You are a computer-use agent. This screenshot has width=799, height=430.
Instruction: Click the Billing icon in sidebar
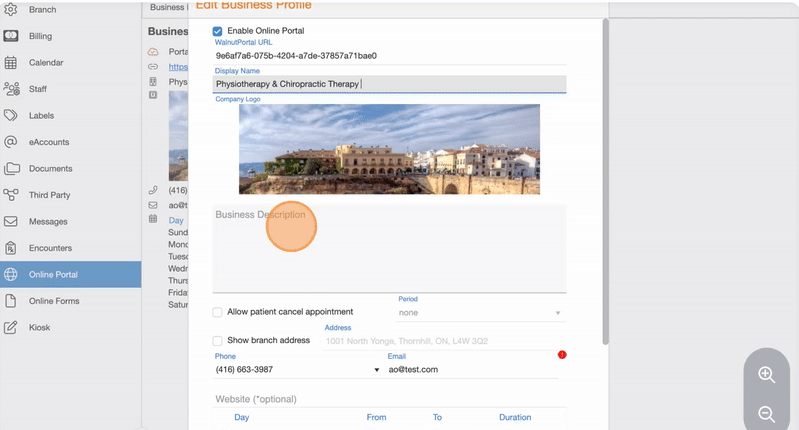11,36
